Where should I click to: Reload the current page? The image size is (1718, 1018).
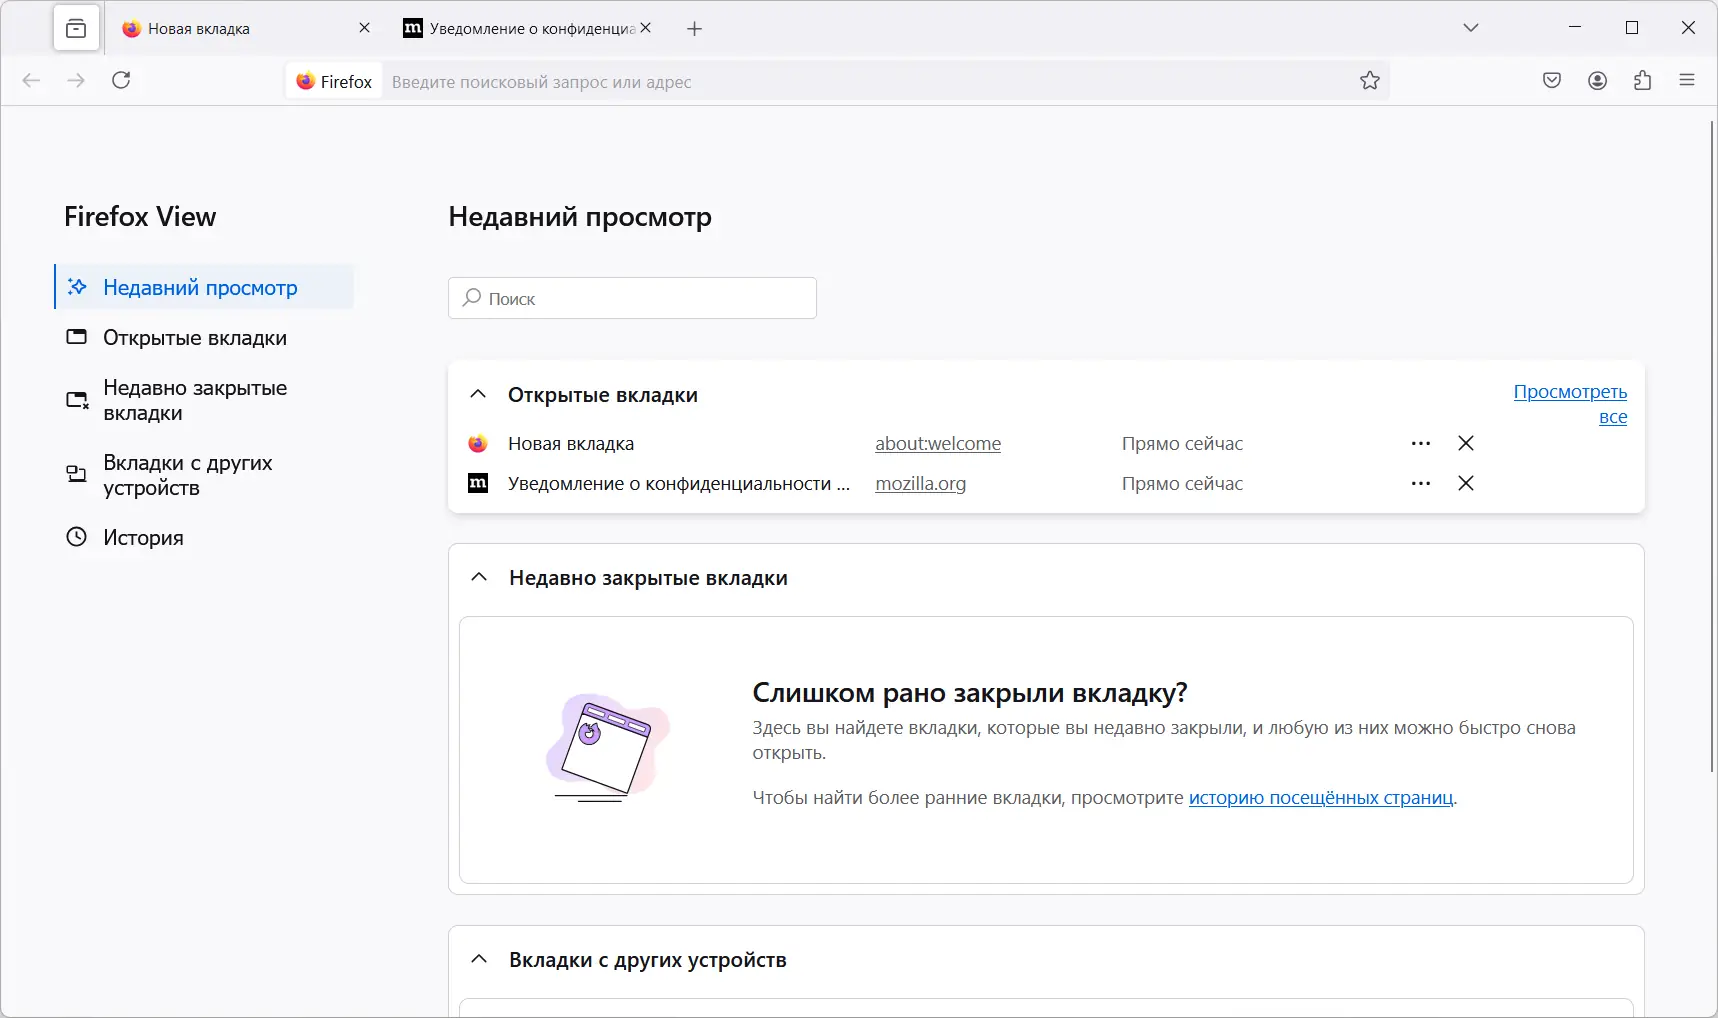click(x=121, y=81)
